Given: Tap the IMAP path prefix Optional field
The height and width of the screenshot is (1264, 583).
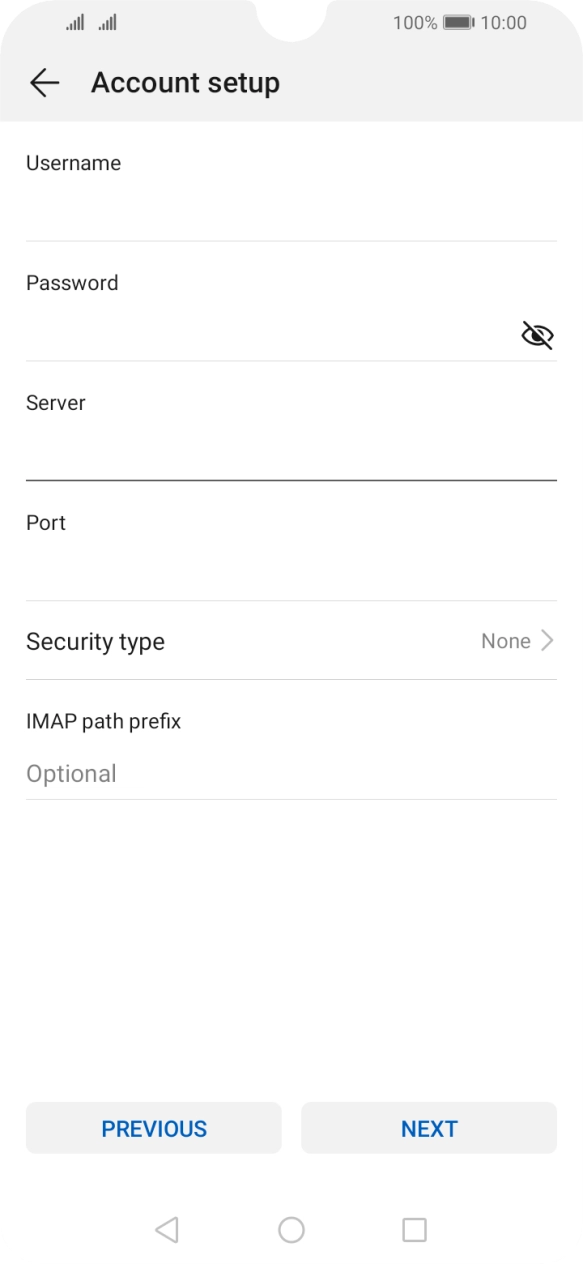Looking at the screenshot, I should tap(291, 773).
